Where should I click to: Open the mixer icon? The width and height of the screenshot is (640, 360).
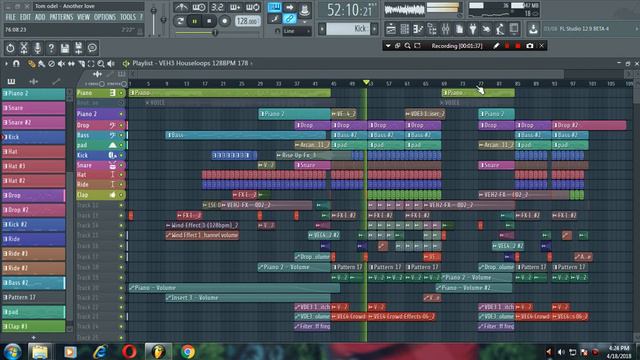click(445, 29)
